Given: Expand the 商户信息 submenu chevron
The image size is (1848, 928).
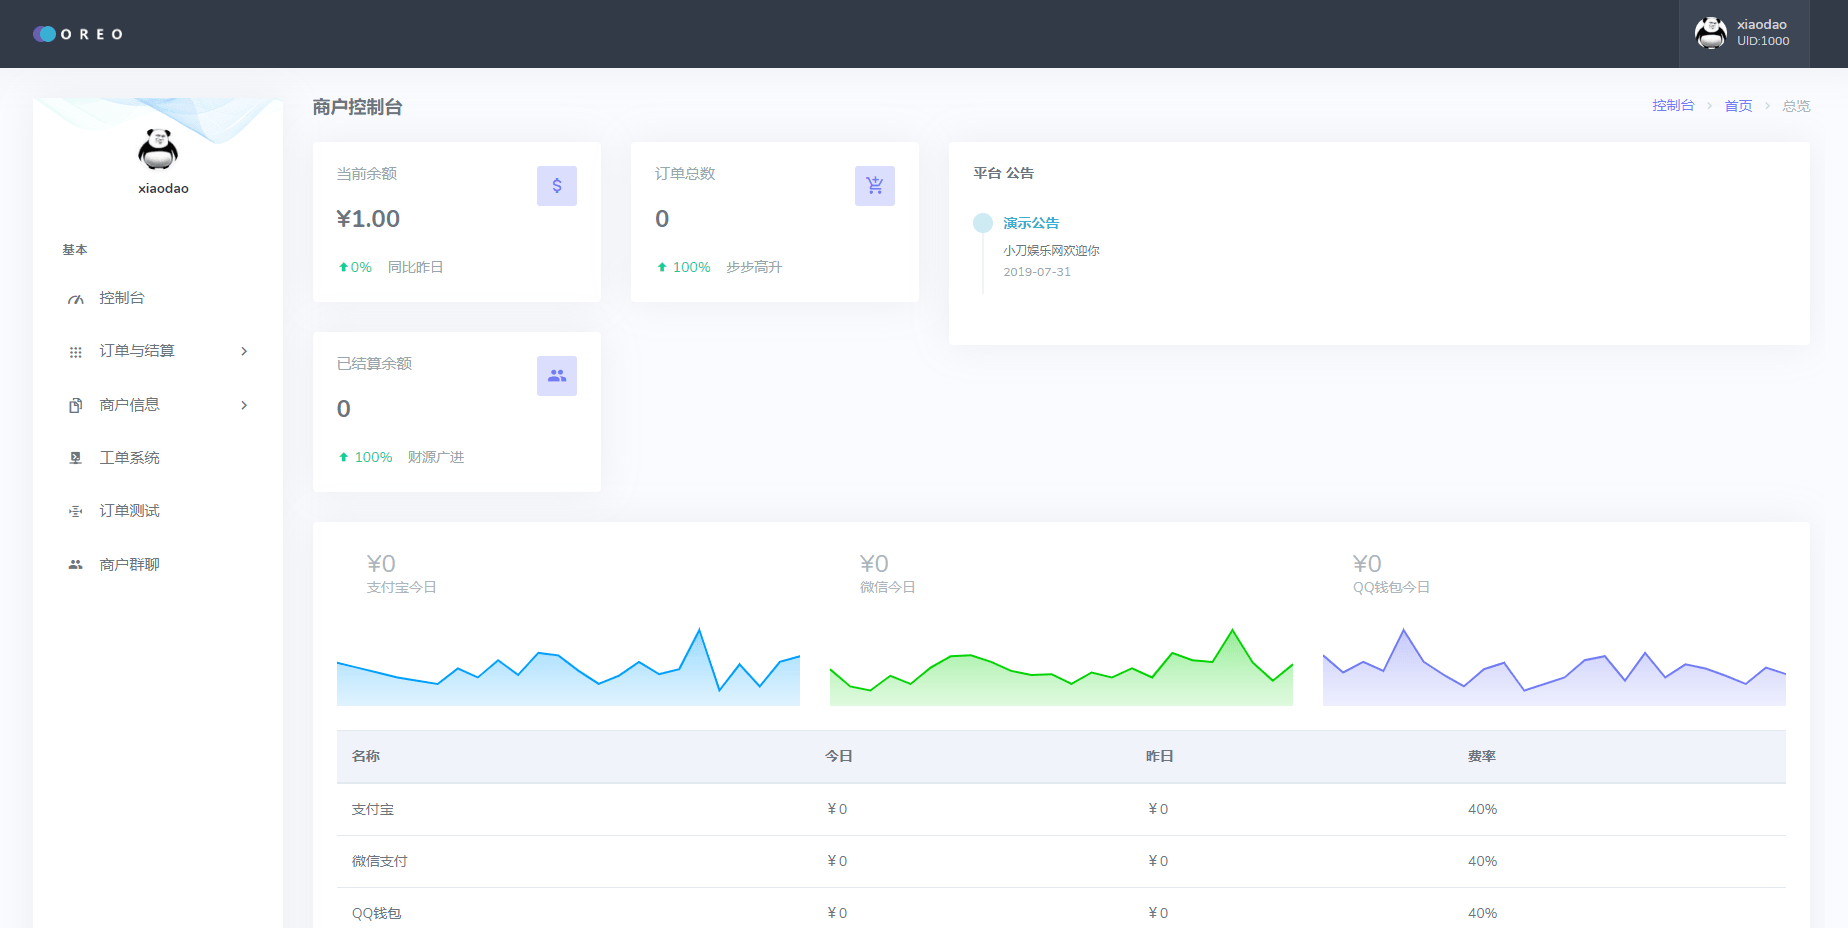Looking at the screenshot, I should click(x=244, y=405).
